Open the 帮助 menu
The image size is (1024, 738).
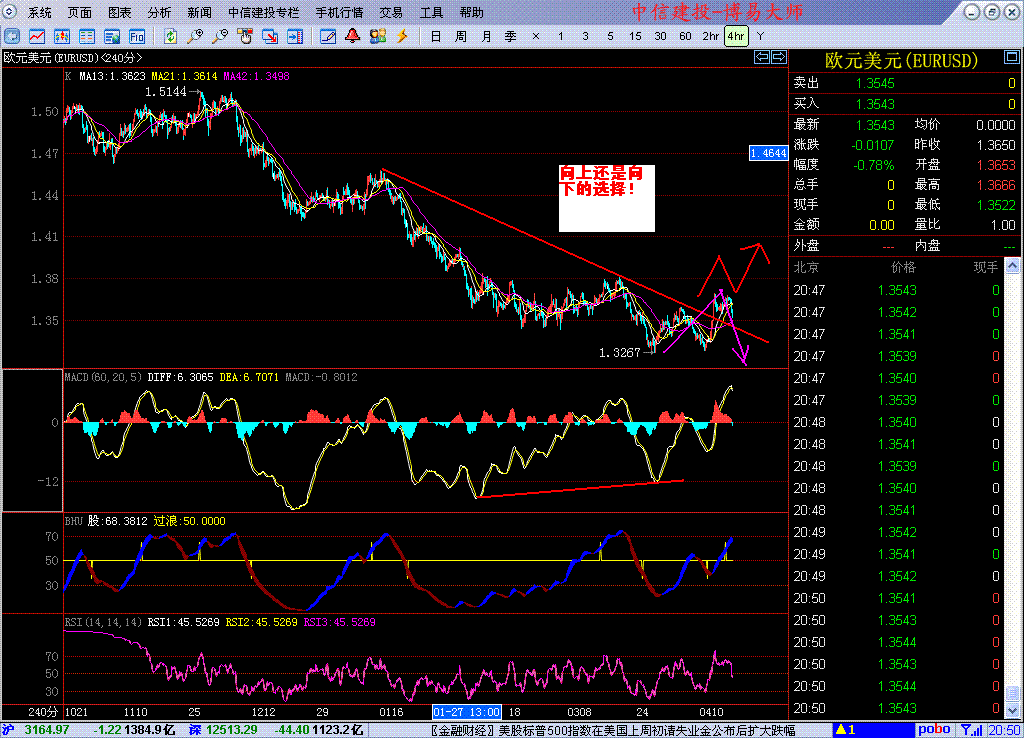(x=472, y=12)
